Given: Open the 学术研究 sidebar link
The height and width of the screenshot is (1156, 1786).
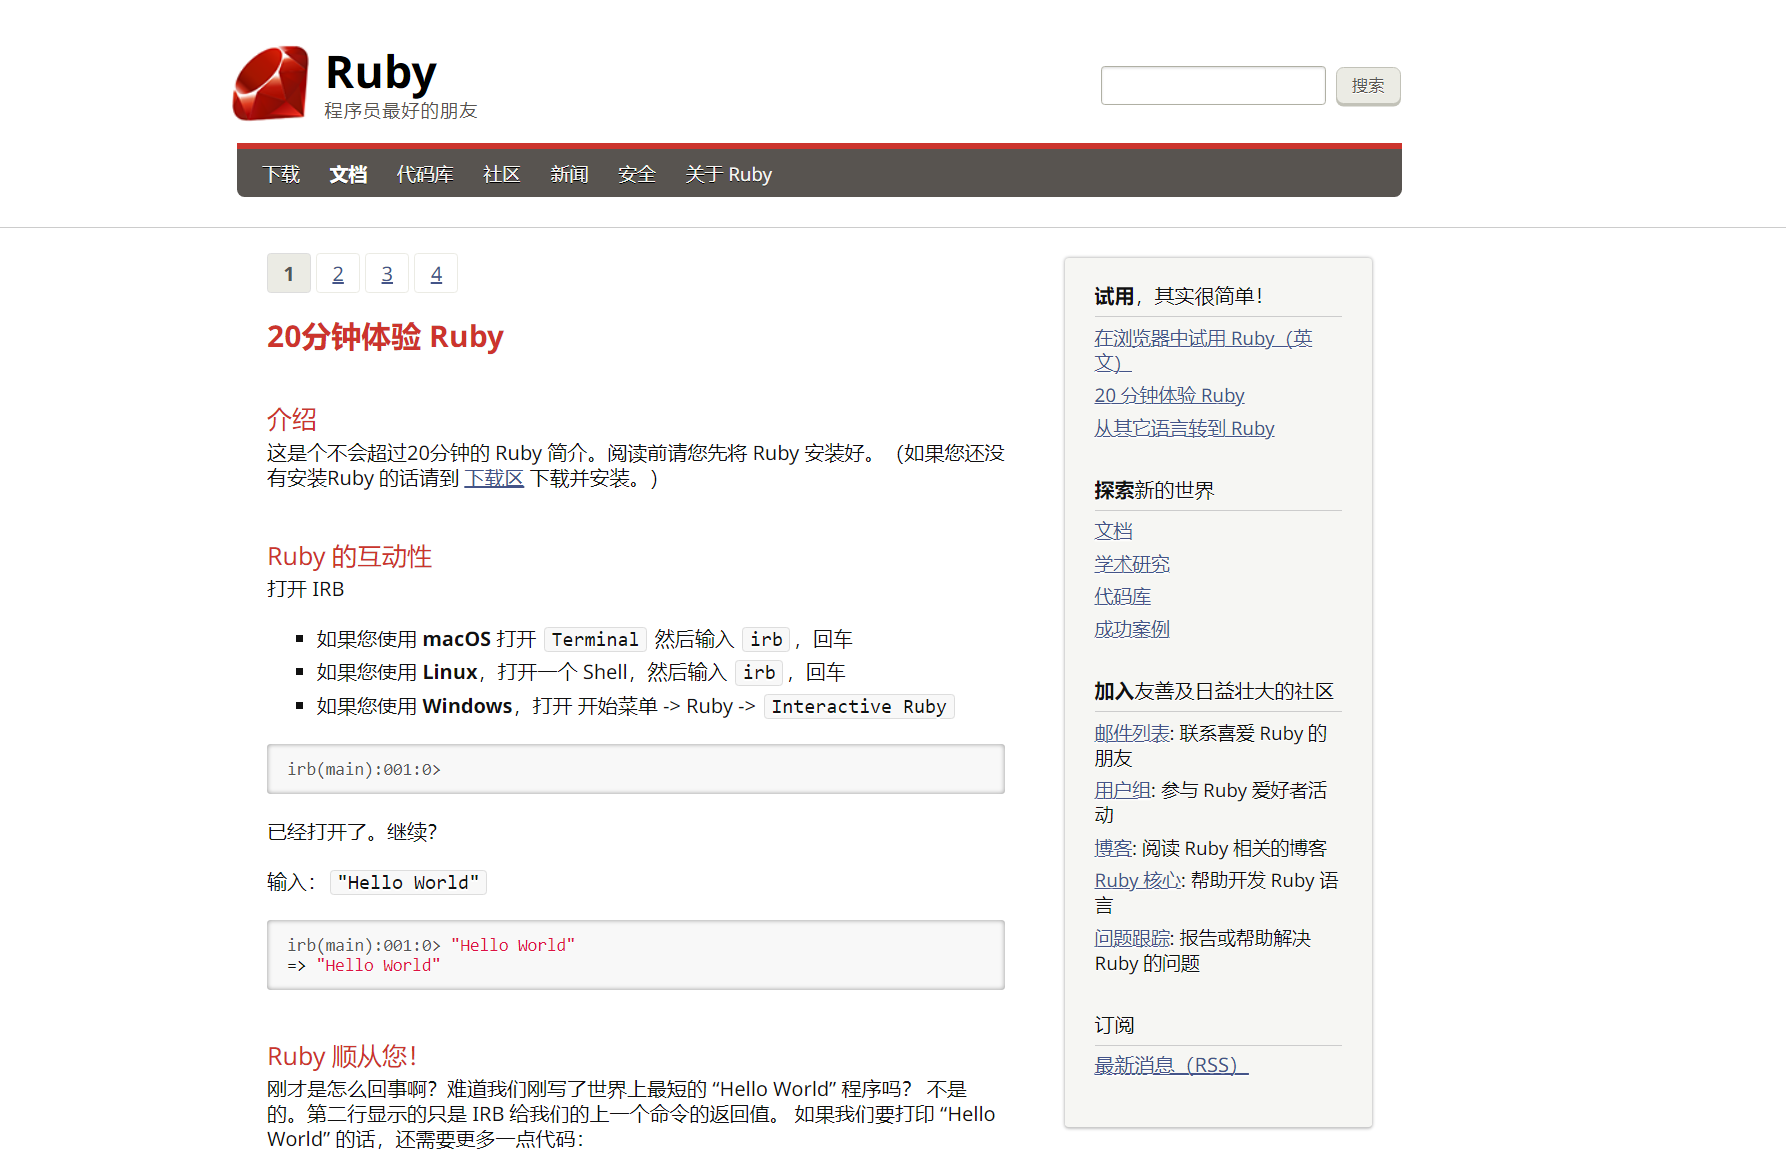Looking at the screenshot, I should pyautogui.click(x=1132, y=564).
